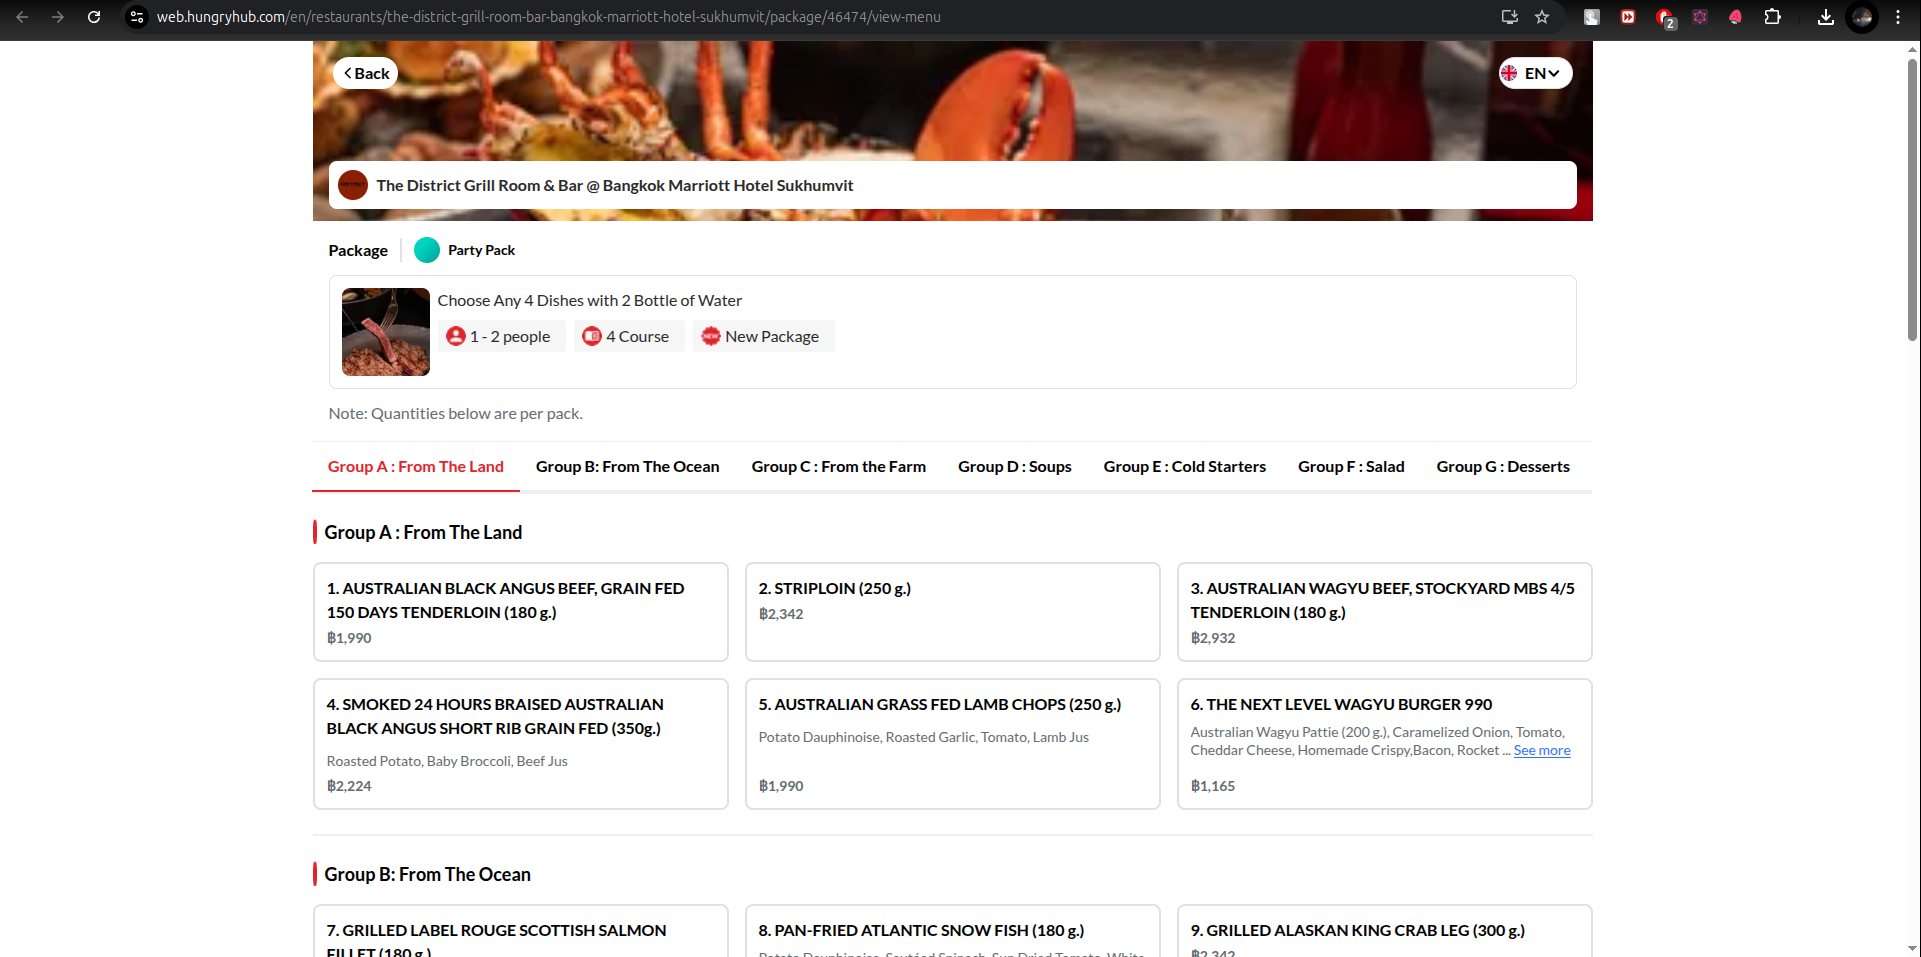Open the Group D : Soups tab

pyautogui.click(x=1014, y=467)
